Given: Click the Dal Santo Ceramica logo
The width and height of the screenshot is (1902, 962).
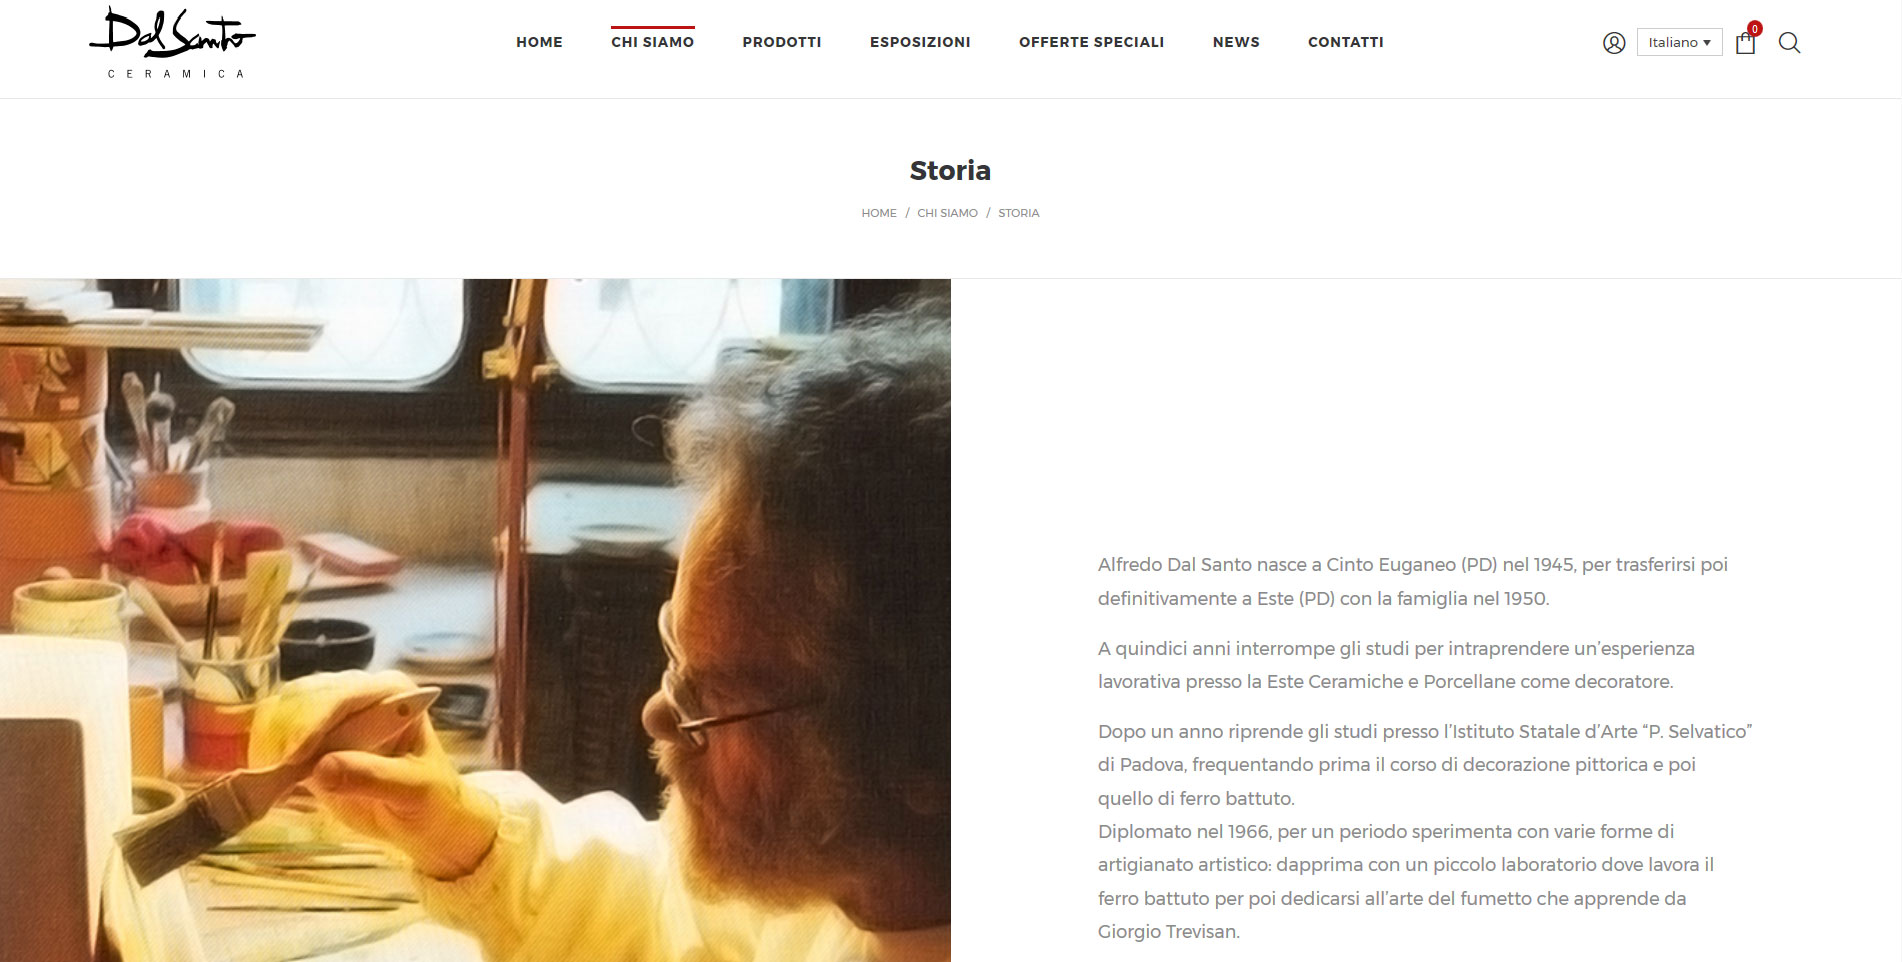Looking at the screenshot, I should [x=173, y=42].
